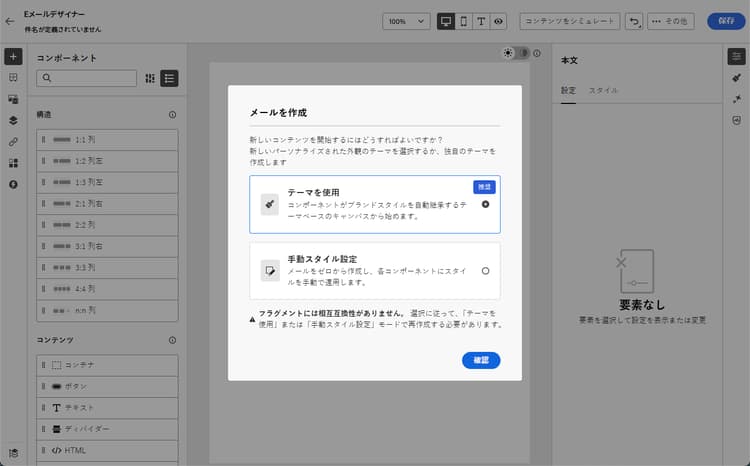
Task: Open the スタイル tab
Action: 603,90
